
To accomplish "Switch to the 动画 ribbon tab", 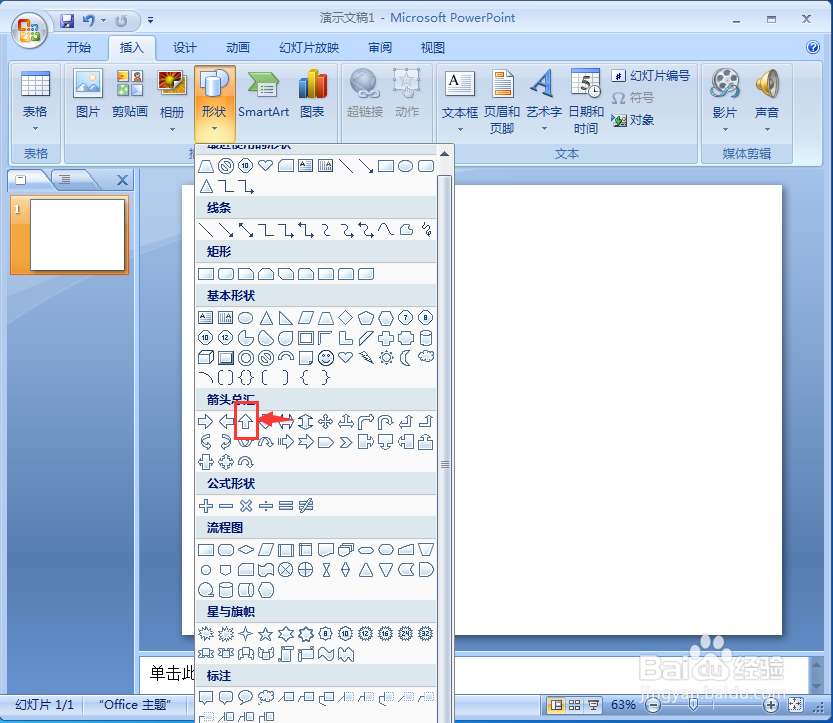I will click(238, 48).
